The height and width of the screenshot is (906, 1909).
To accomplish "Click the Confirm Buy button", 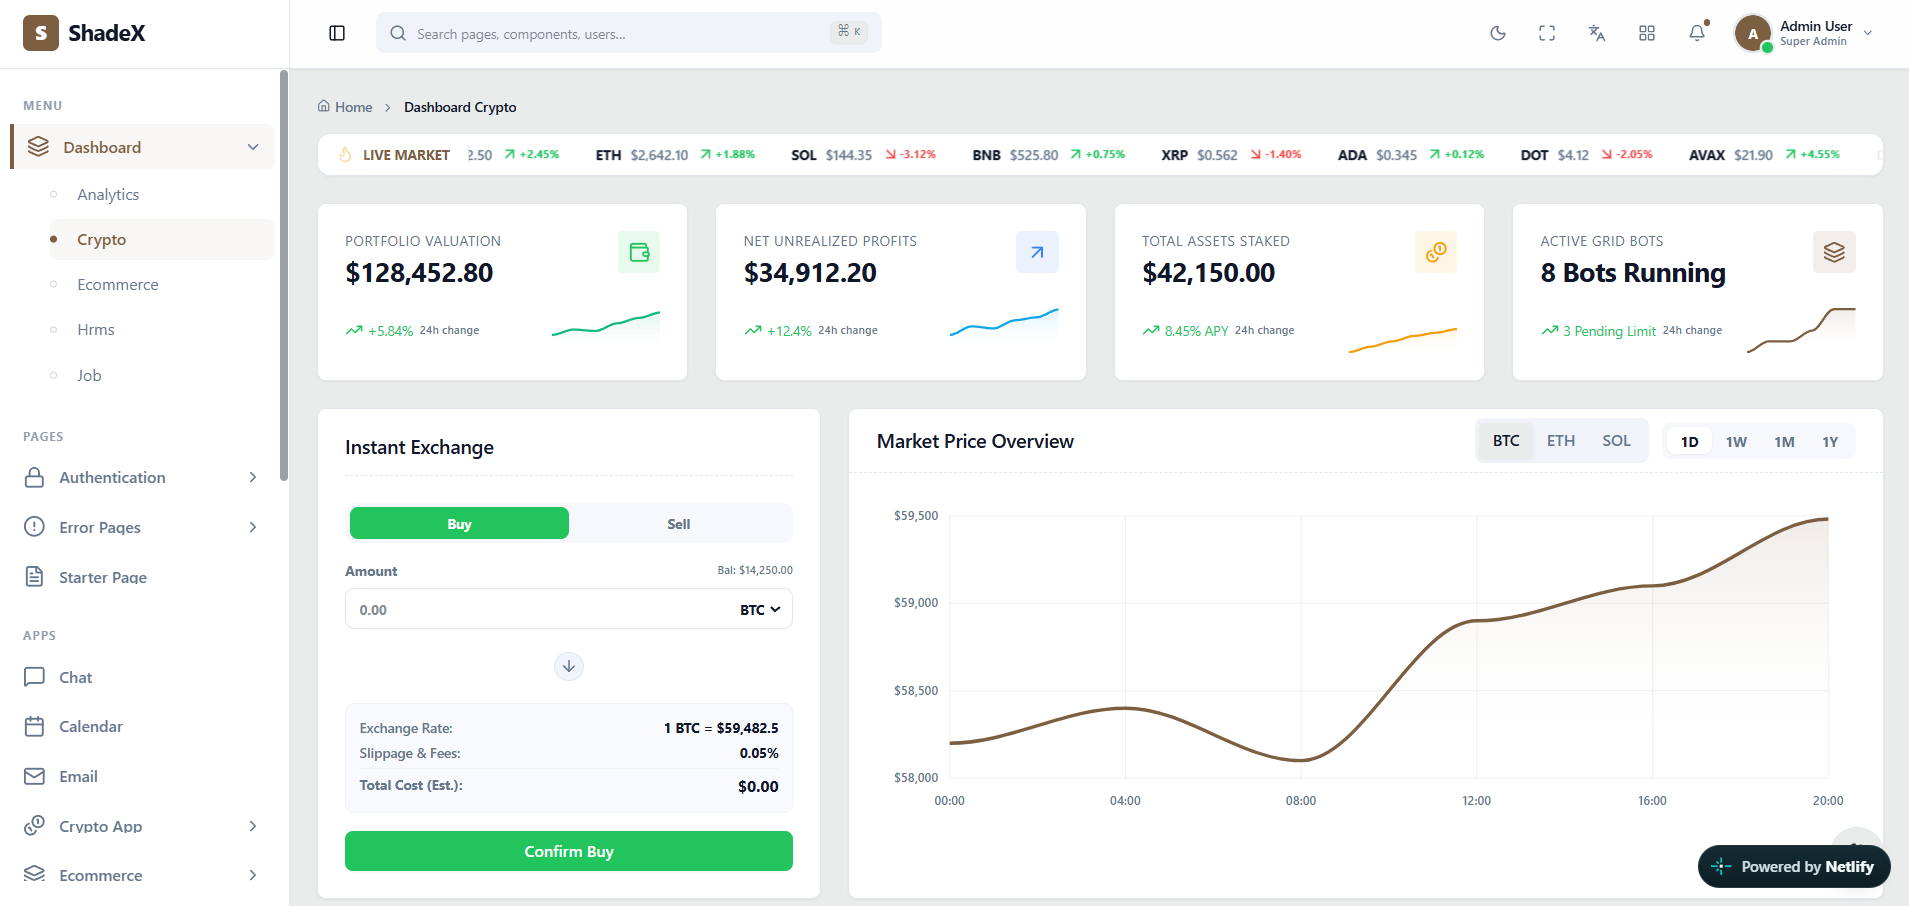I will pos(569,851).
